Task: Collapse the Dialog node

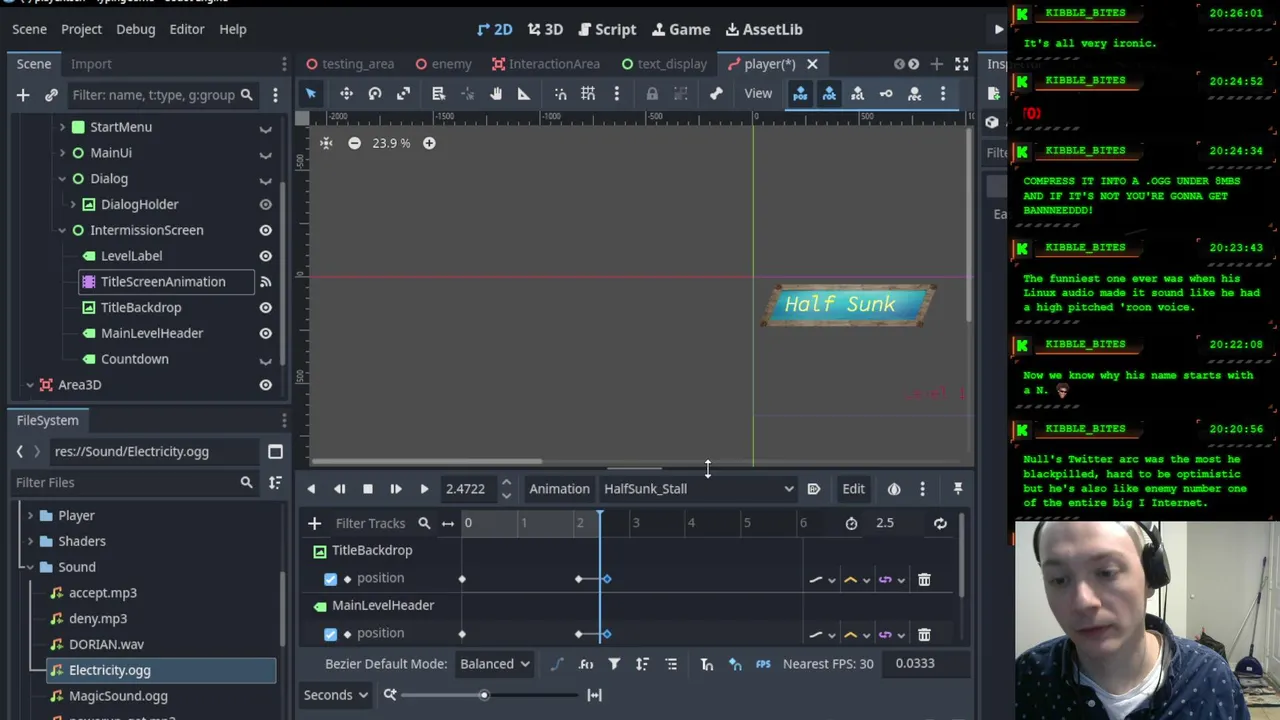Action: tap(62, 179)
